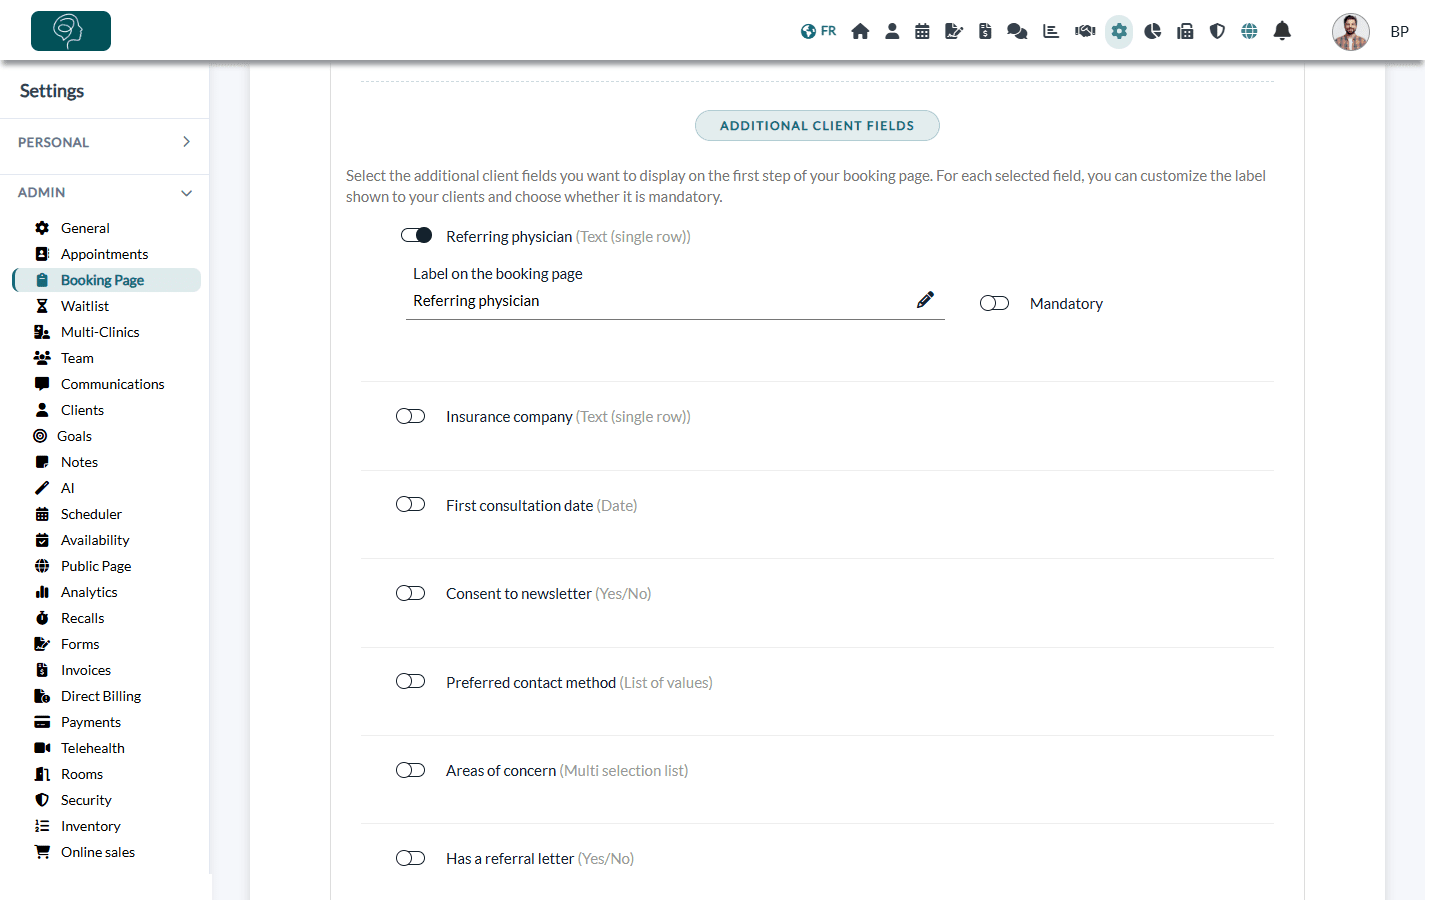Expand the PERSONAL settings section
Screen dimensions: 1440x900
(x=104, y=142)
